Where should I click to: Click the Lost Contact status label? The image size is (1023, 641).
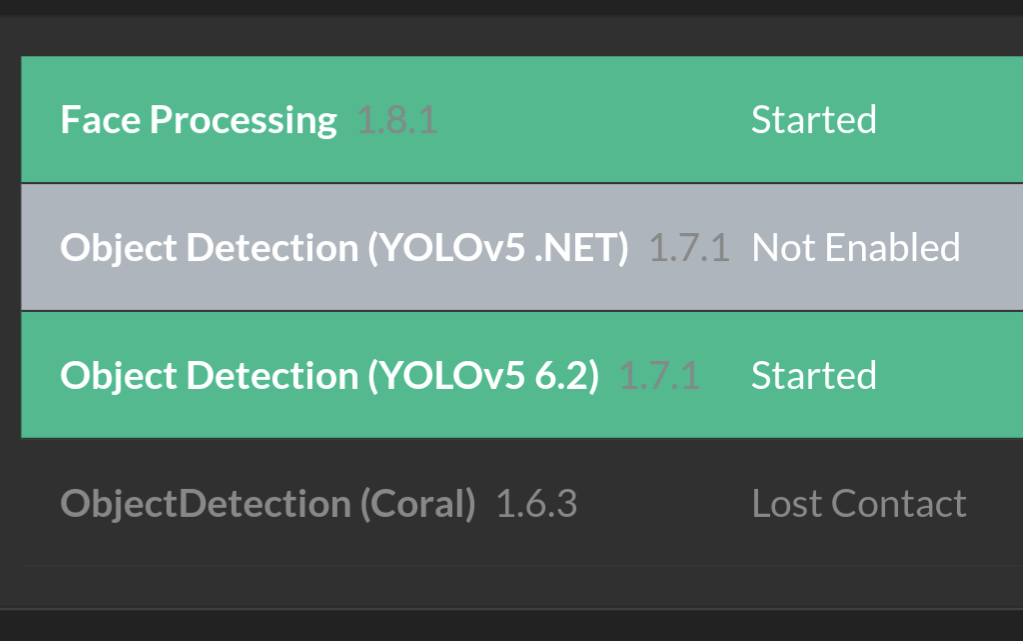(858, 503)
